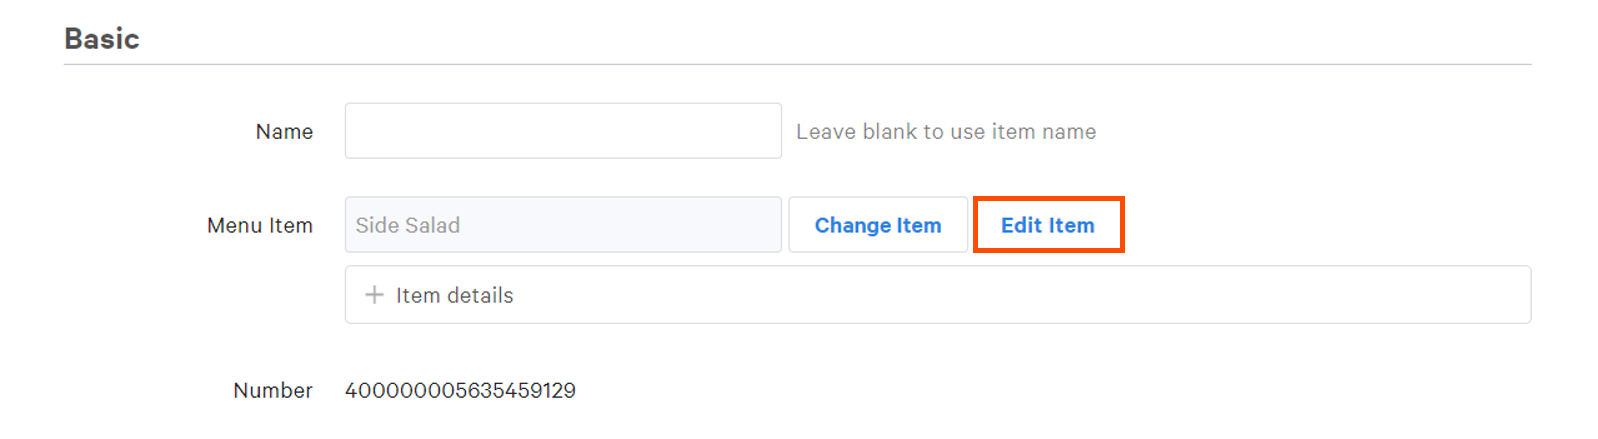Click the Name field label
Image resolution: width=1598 pixels, height=439 pixels.
[284, 132]
